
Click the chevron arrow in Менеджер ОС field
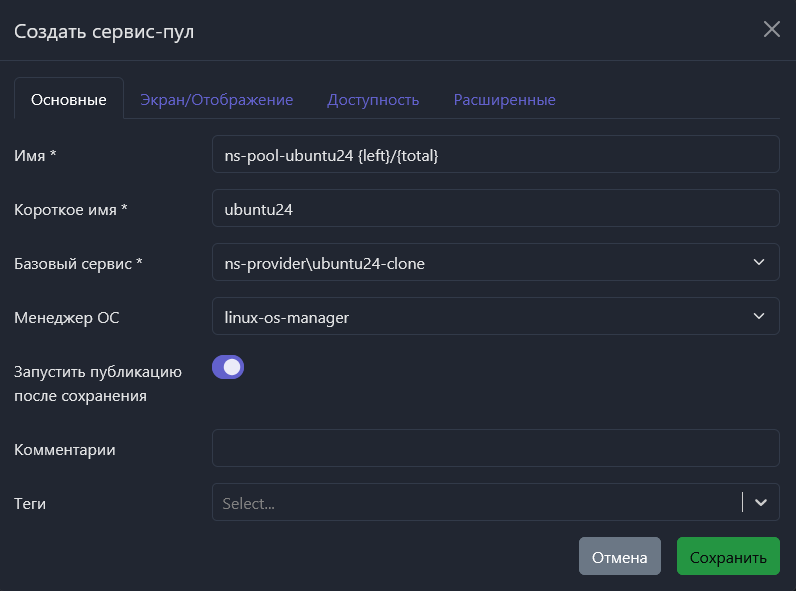pos(758,316)
